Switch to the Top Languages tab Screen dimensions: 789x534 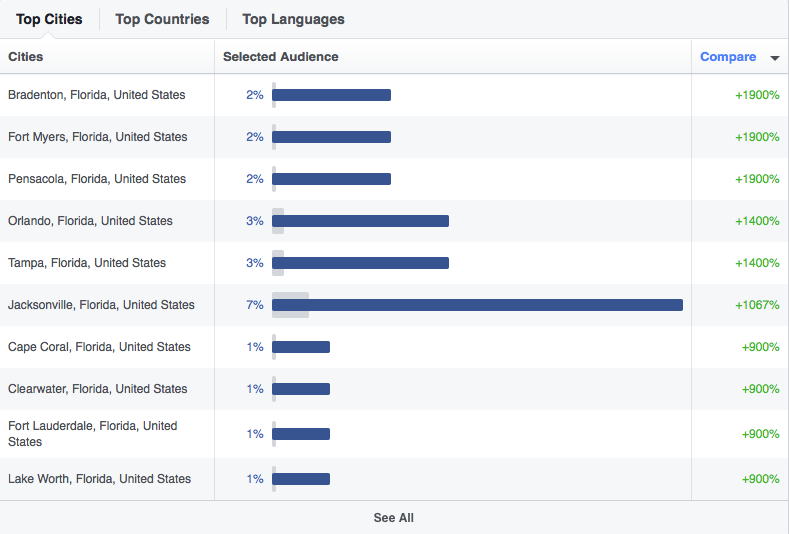293,19
